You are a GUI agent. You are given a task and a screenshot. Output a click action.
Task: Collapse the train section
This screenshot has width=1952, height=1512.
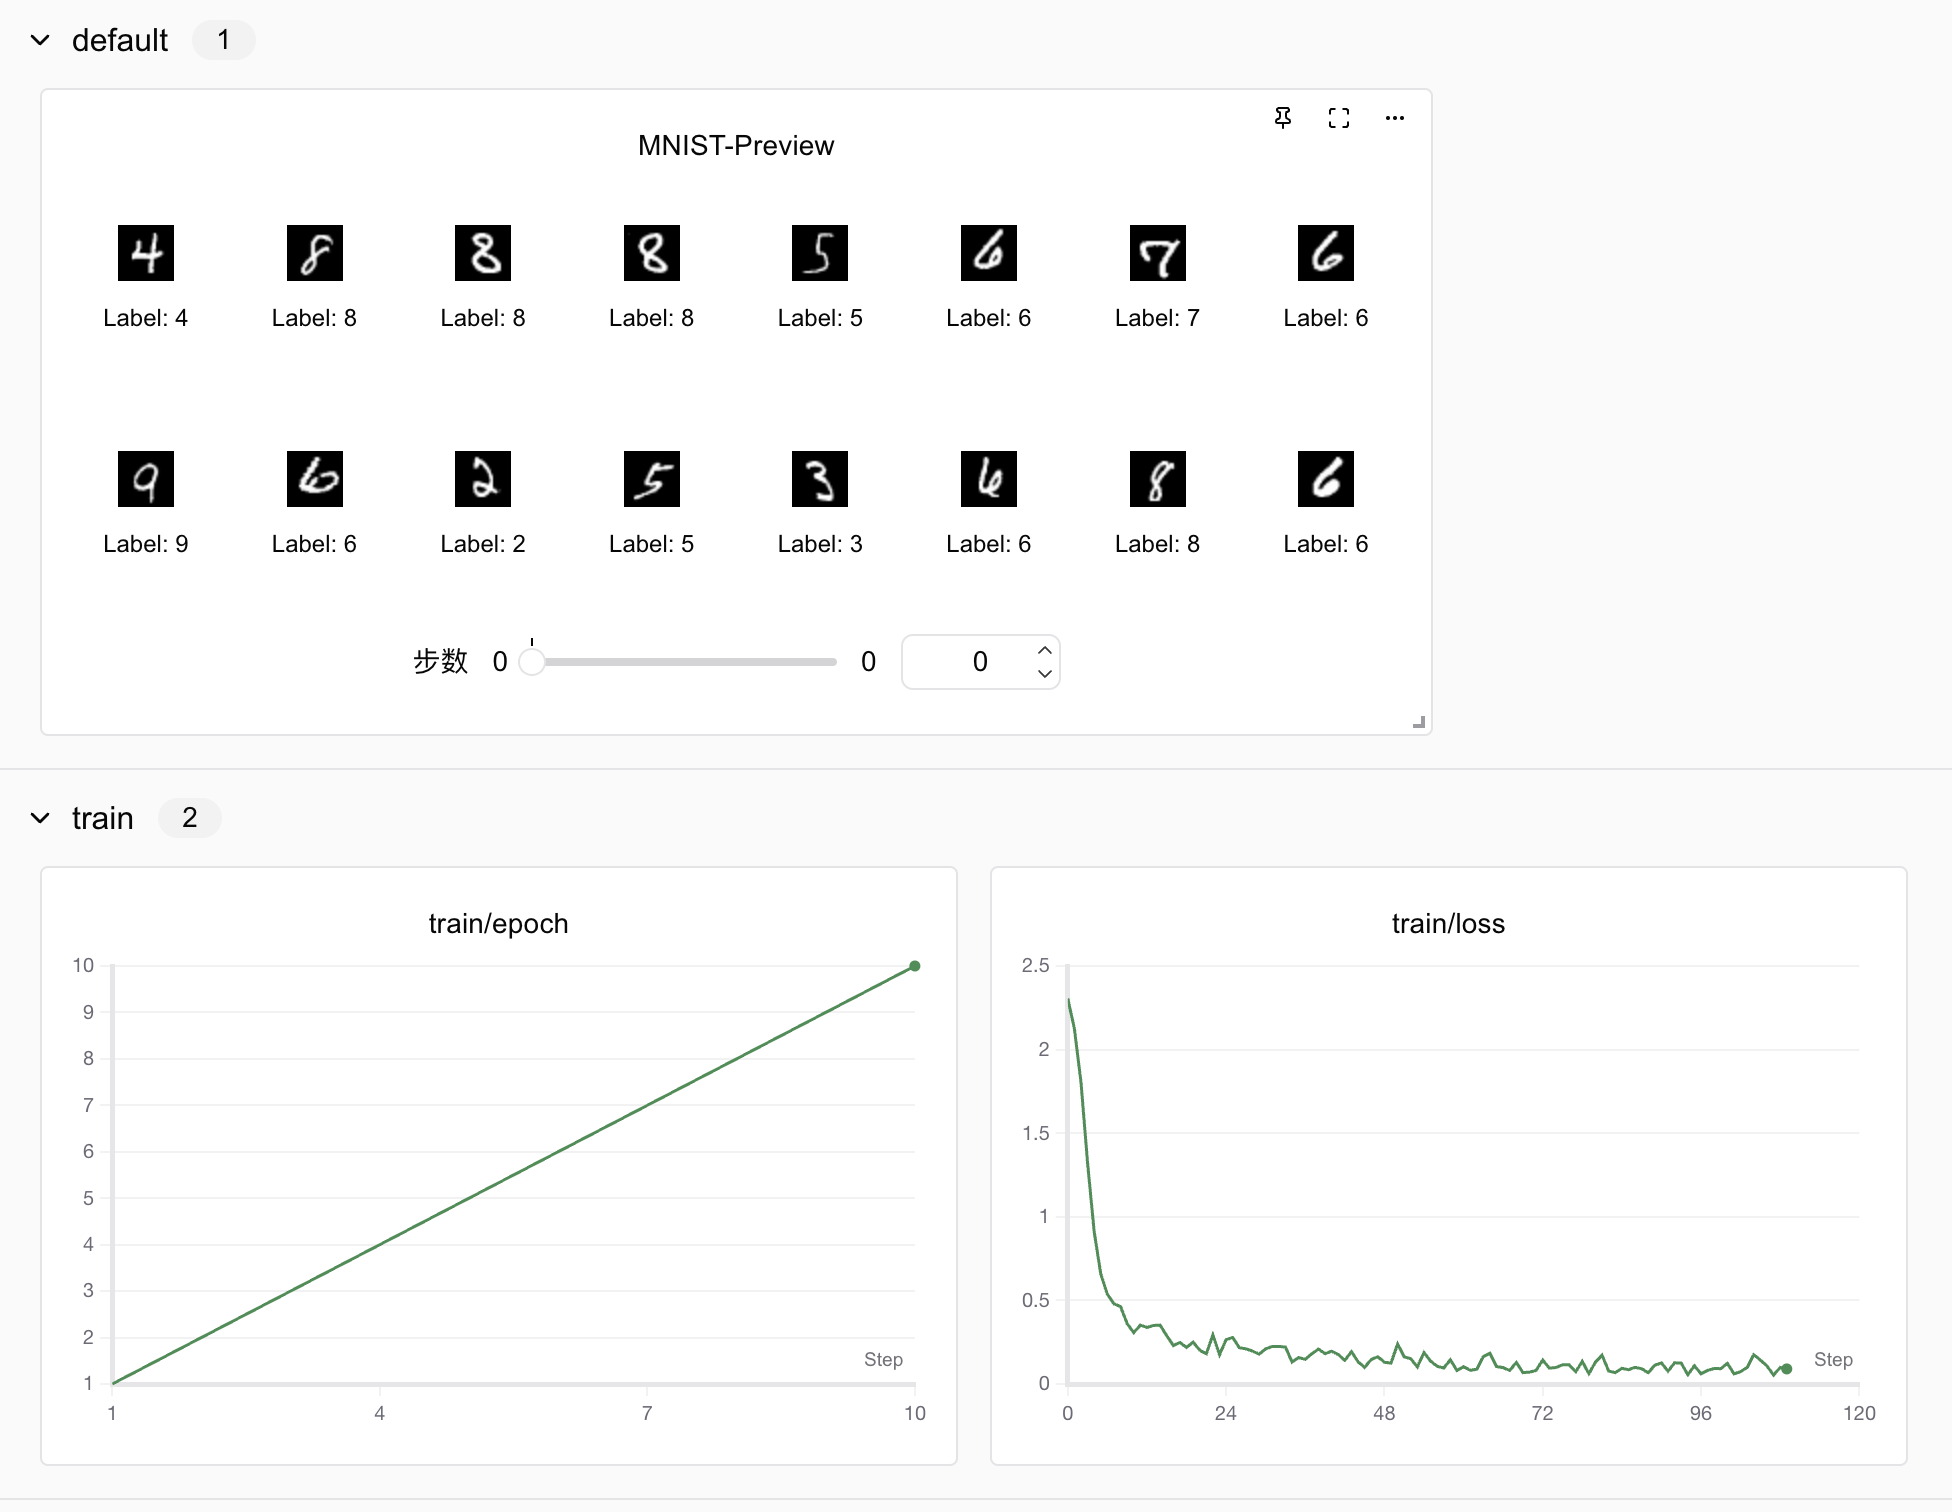click(40, 818)
